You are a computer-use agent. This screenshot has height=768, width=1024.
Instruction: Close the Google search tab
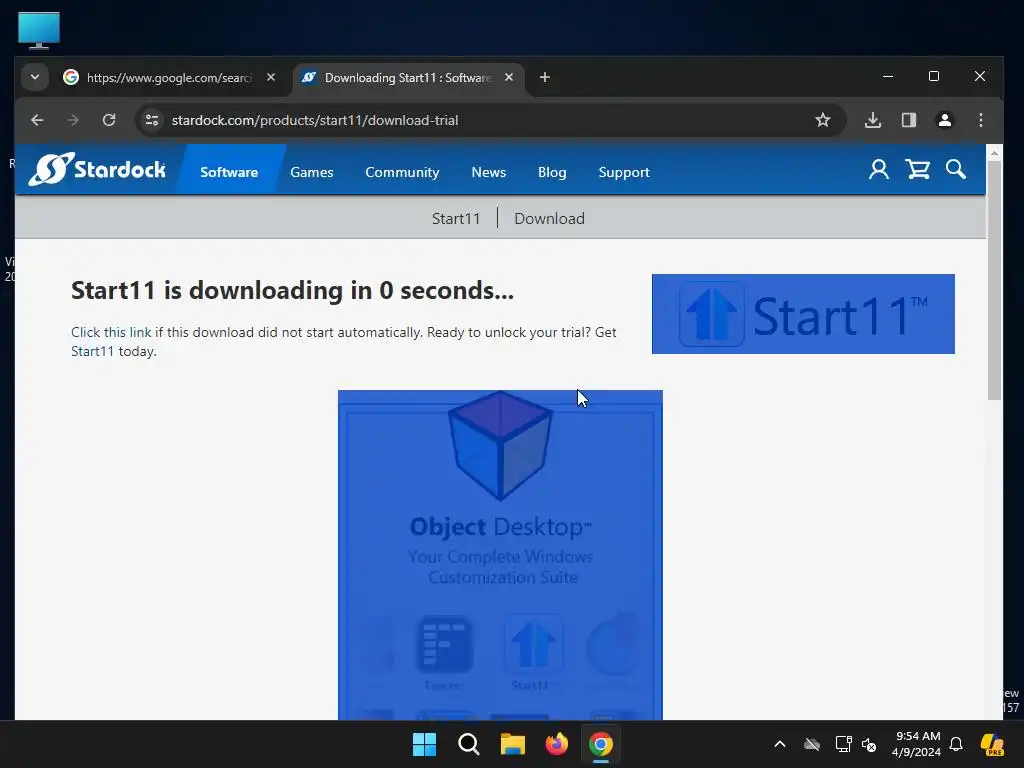[x=271, y=78]
